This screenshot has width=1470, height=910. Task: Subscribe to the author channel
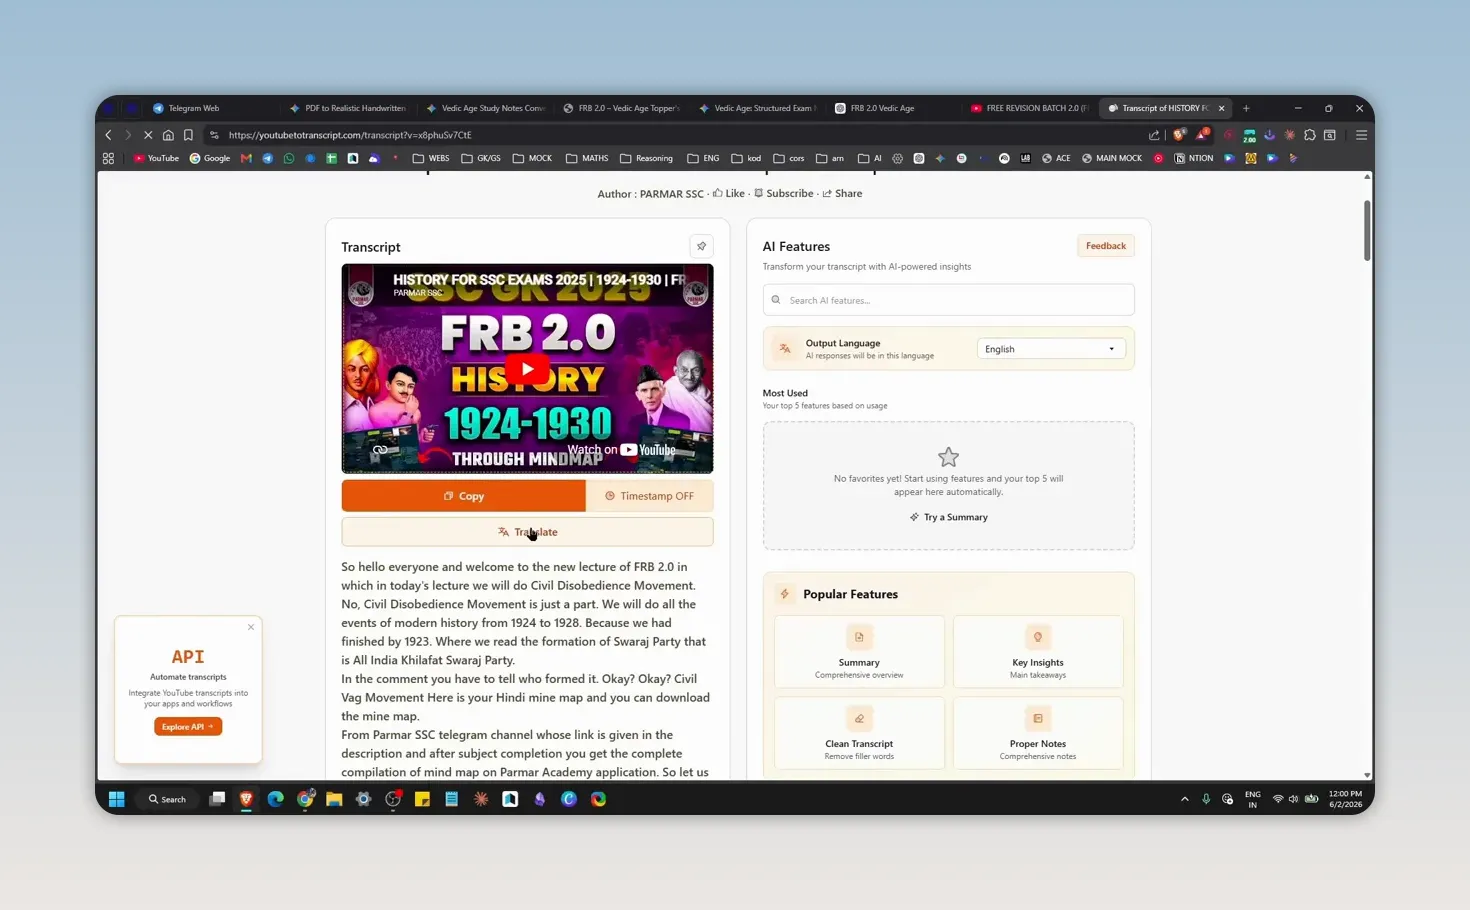click(783, 194)
